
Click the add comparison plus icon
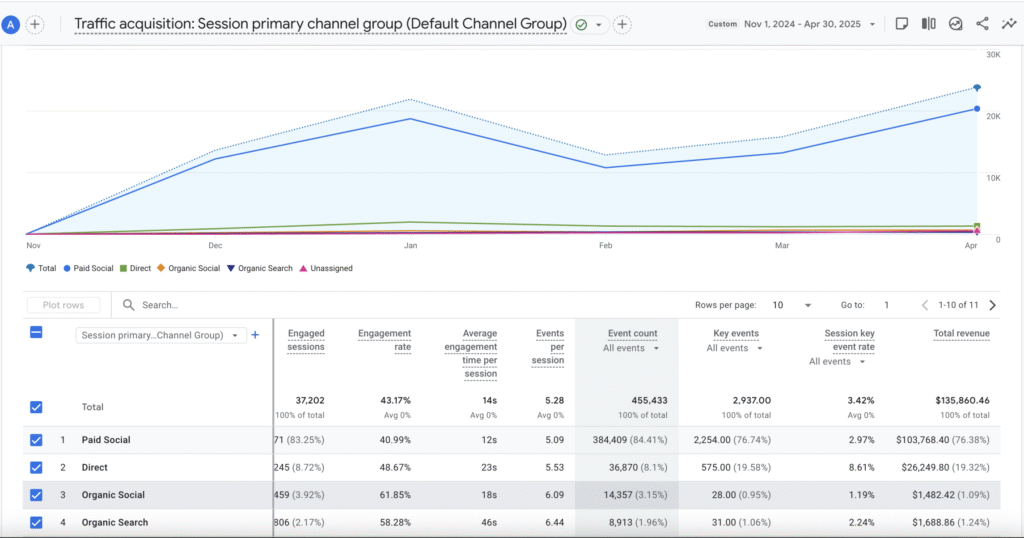pos(35,24)
